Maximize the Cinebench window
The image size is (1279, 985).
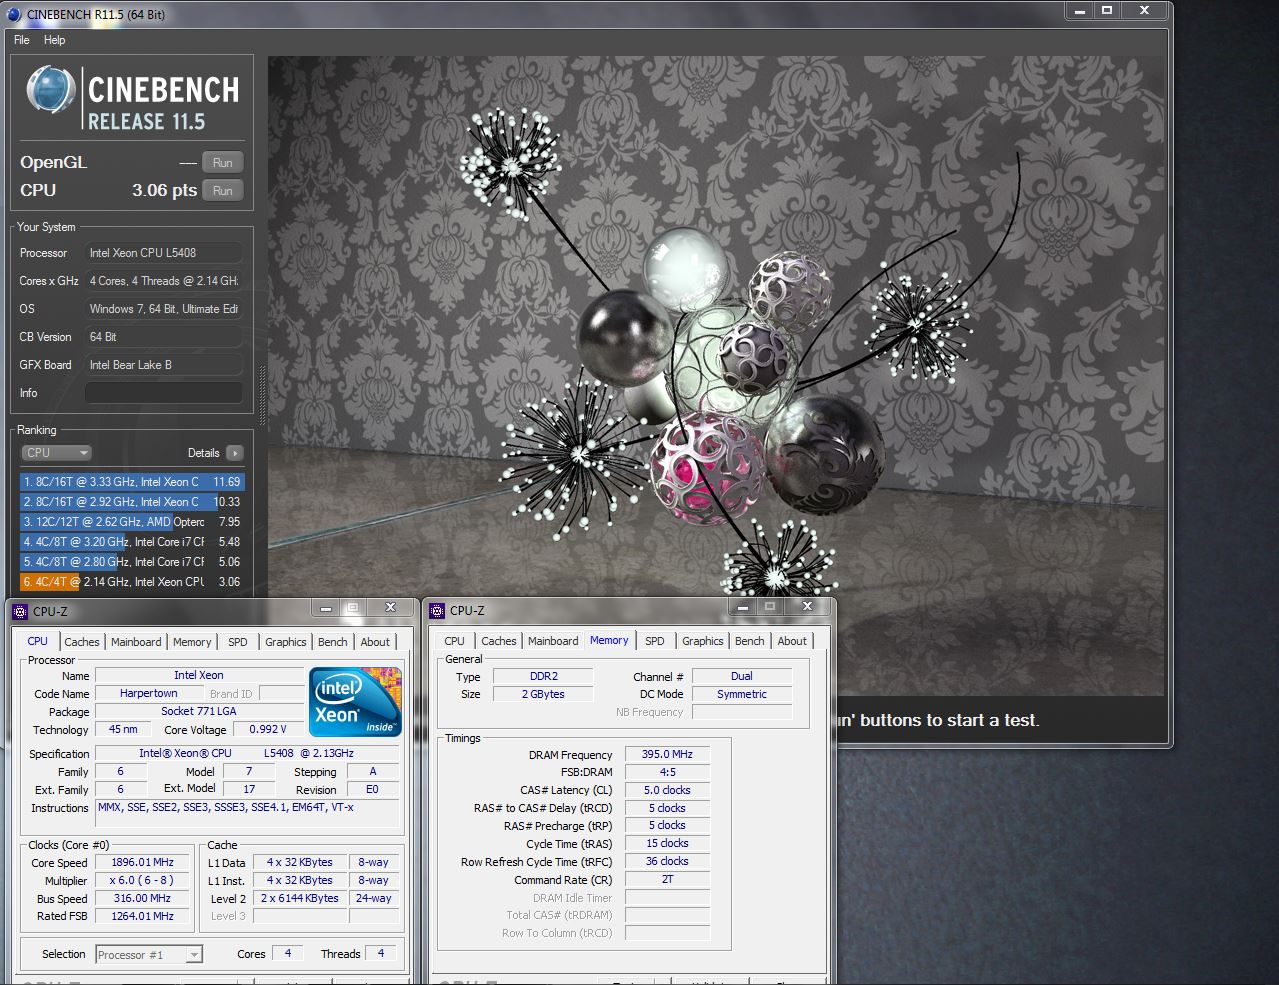click(1107, 10)
